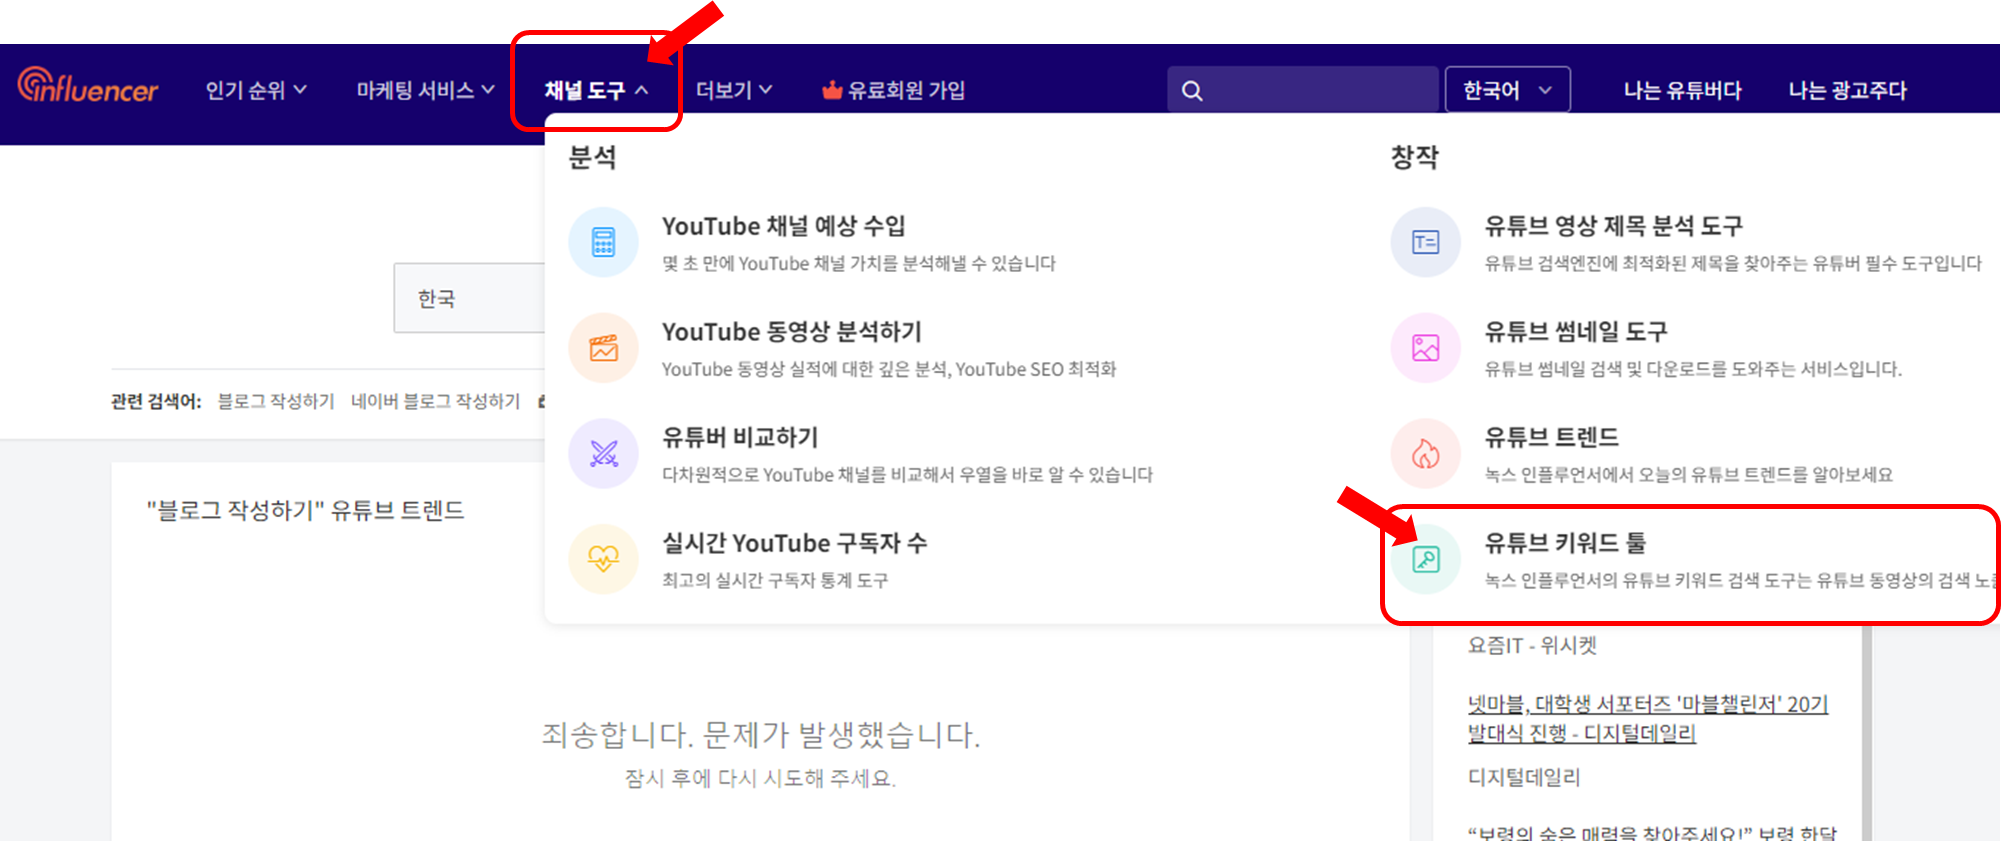The image size is (2001, 841).
Task: Click the 죄송합니다. 문제가 발생했습니다. message
Action: pyautogui.click(x=761, y=735)
